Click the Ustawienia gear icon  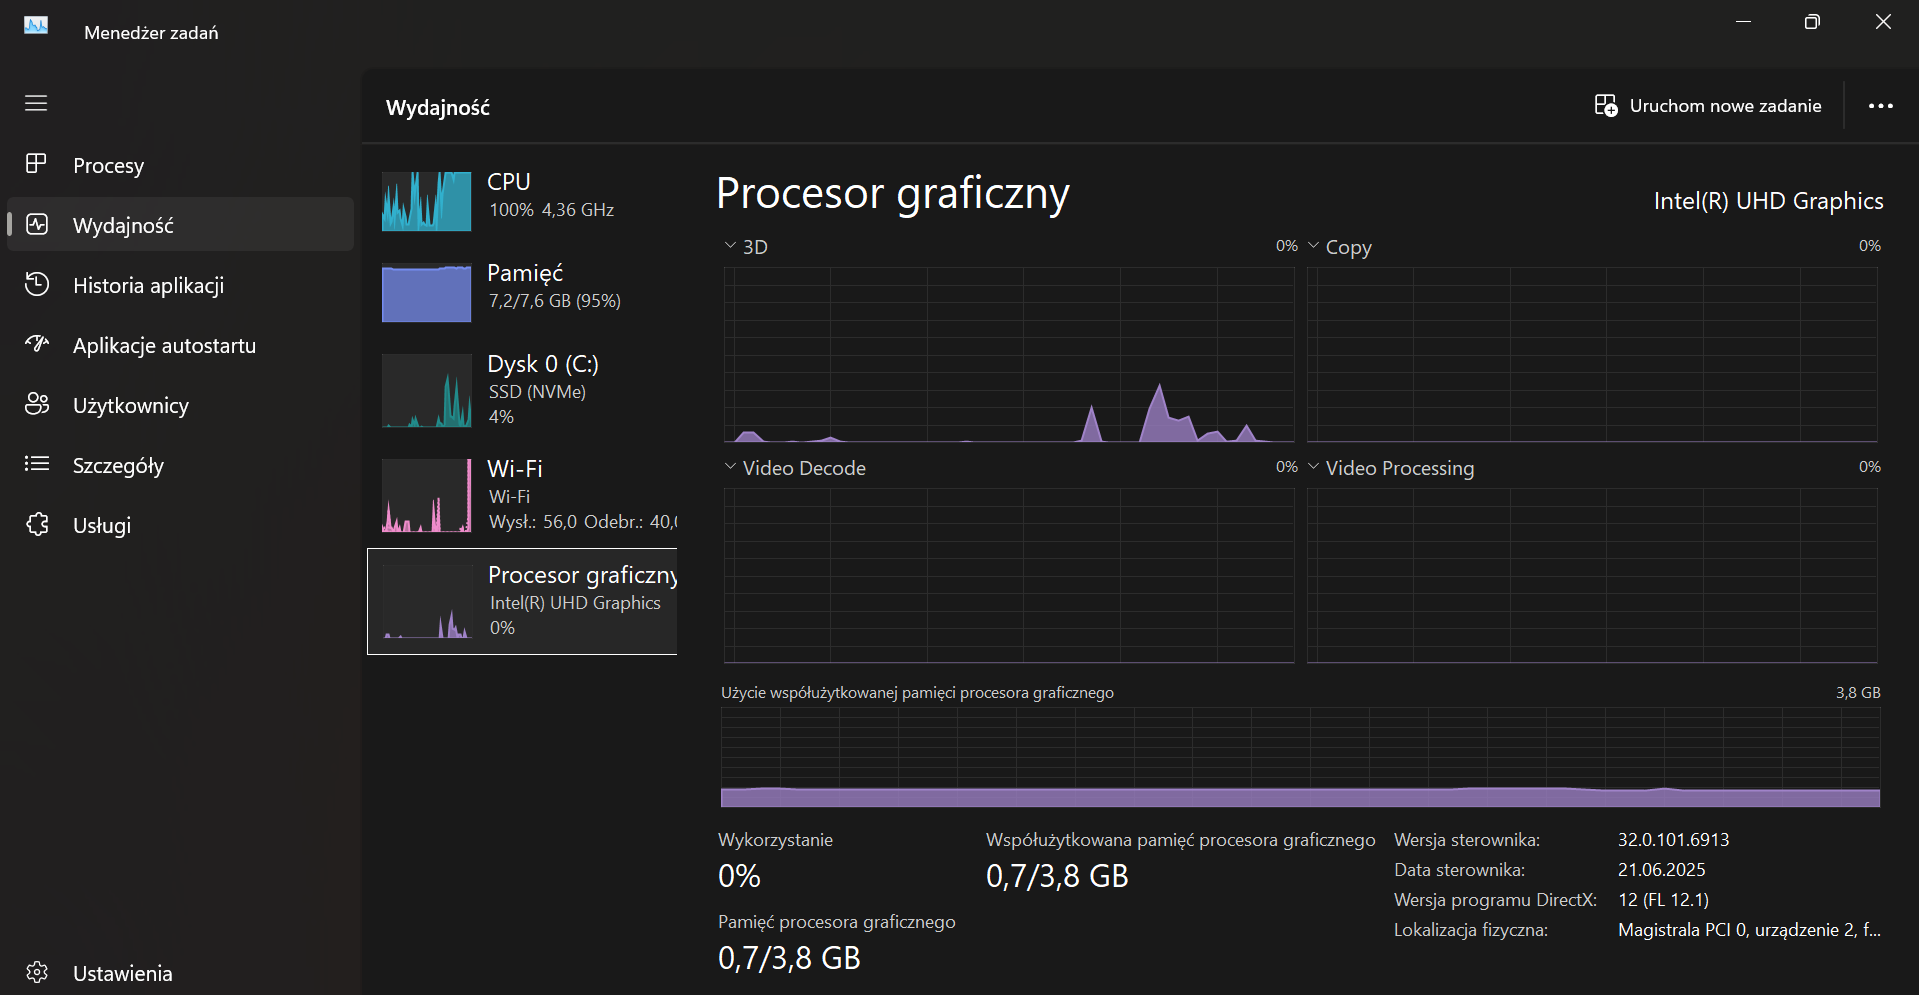(x=37, y=972)
